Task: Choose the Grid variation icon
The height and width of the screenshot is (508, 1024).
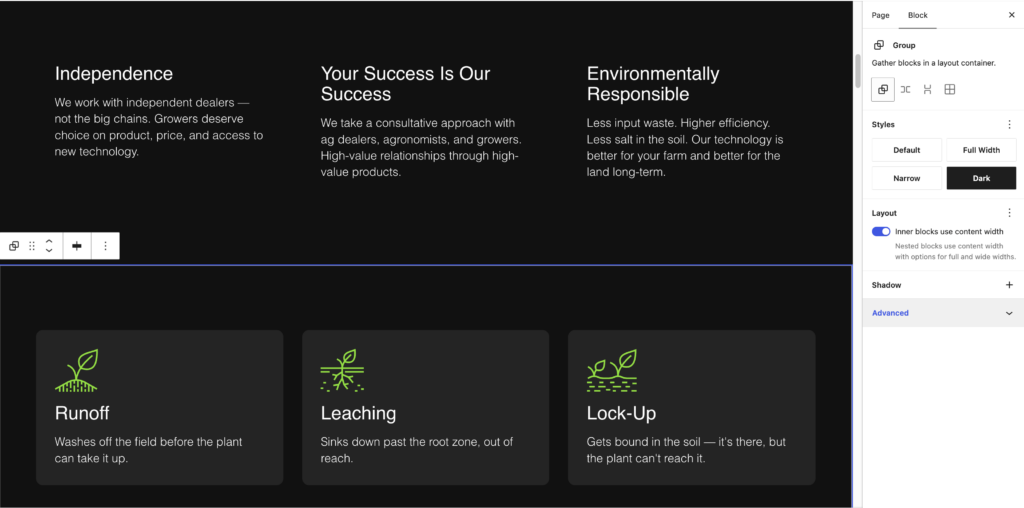Action: [950, 89]
